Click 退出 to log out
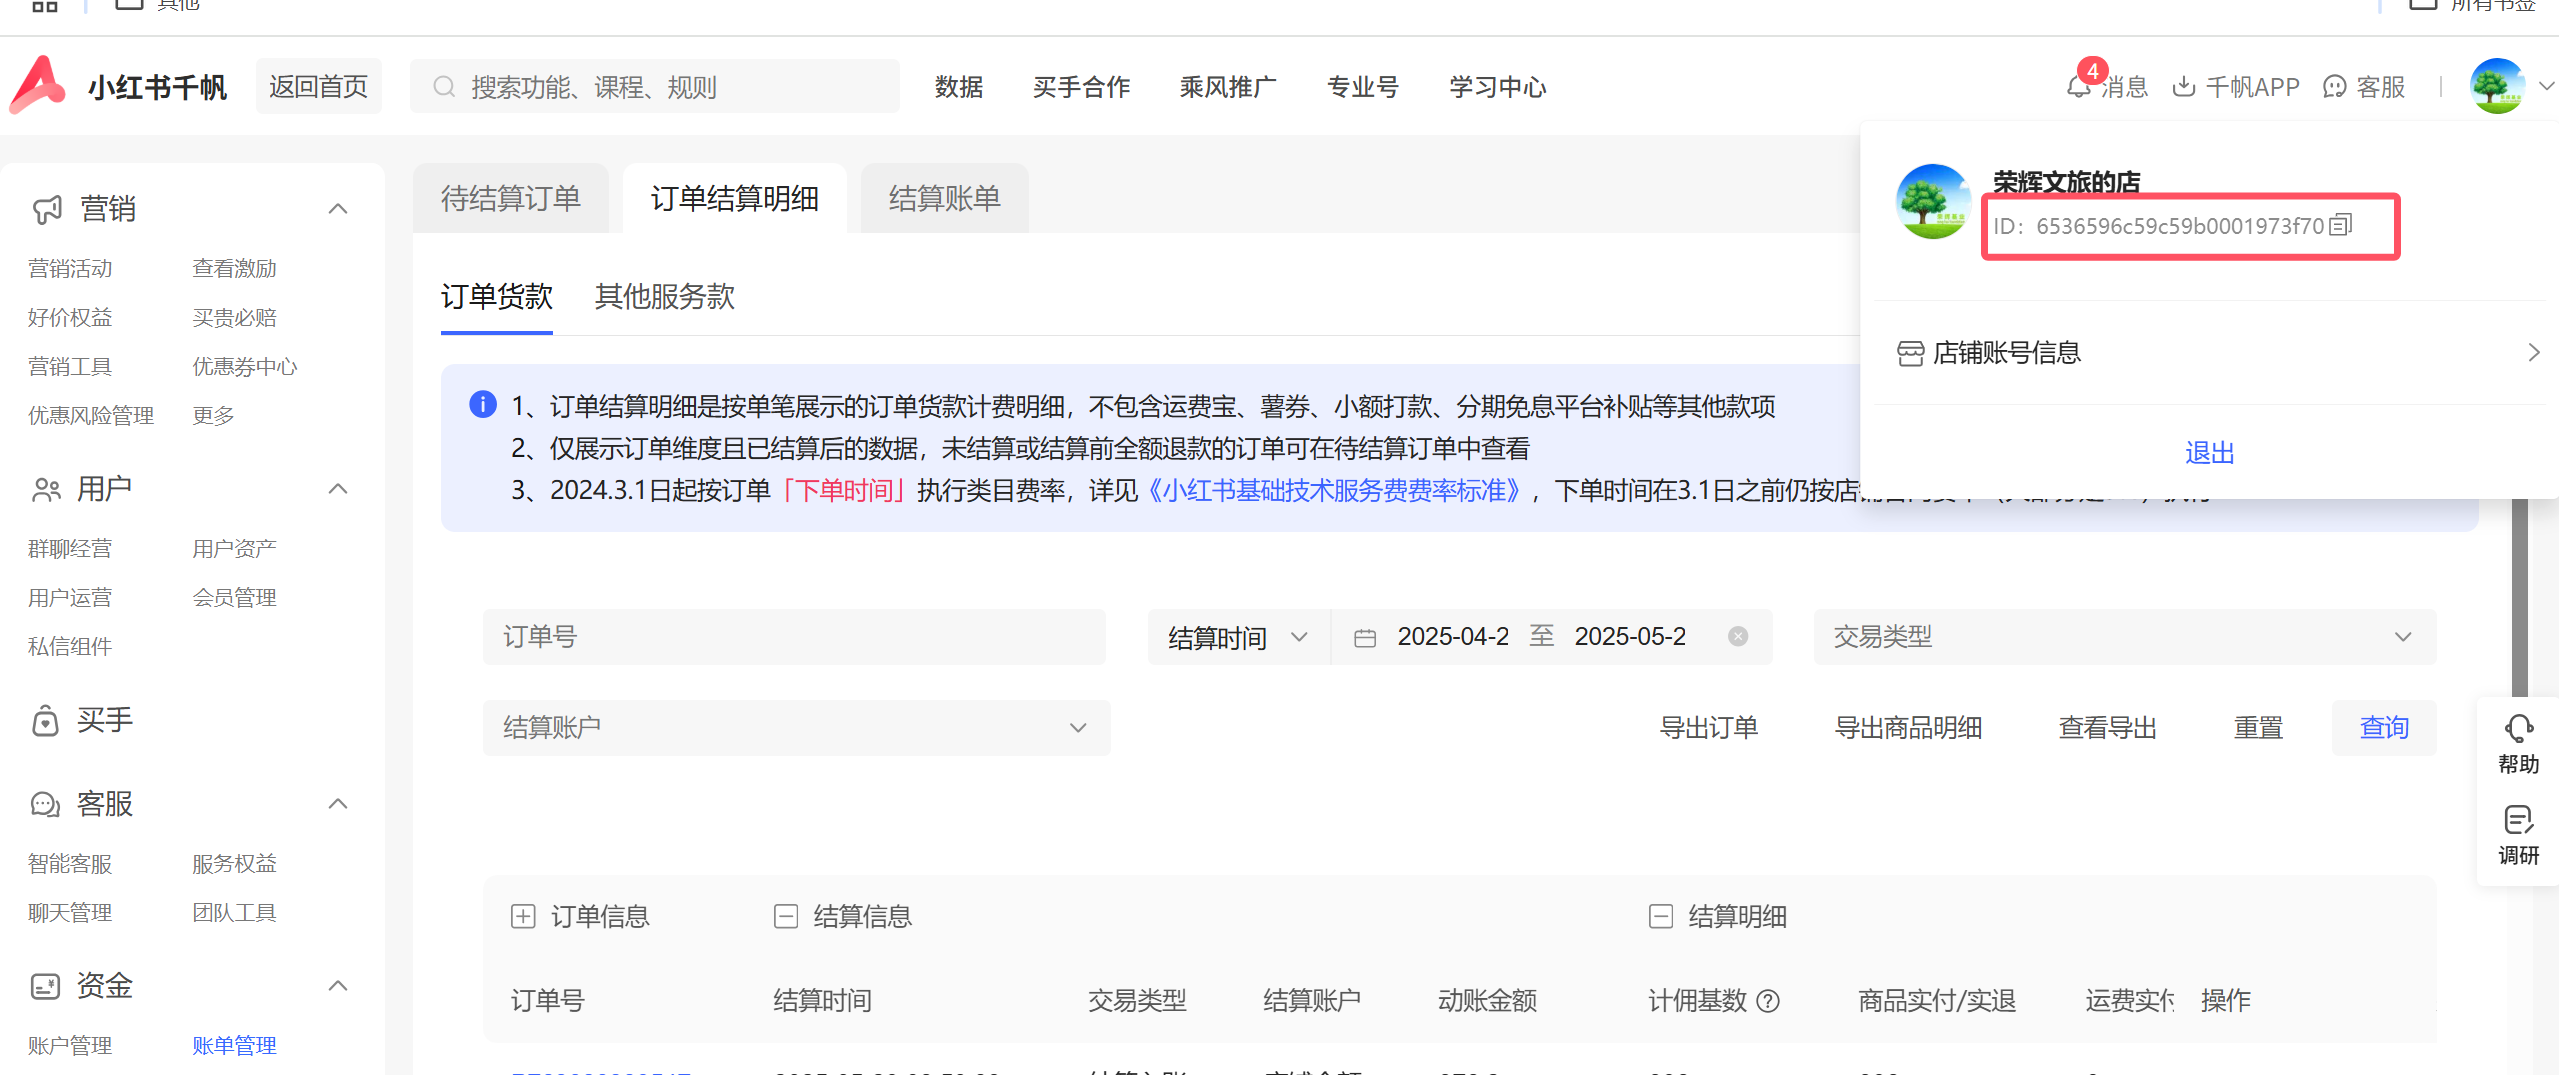2559x1075 pixels. (x=2210, y=453)
